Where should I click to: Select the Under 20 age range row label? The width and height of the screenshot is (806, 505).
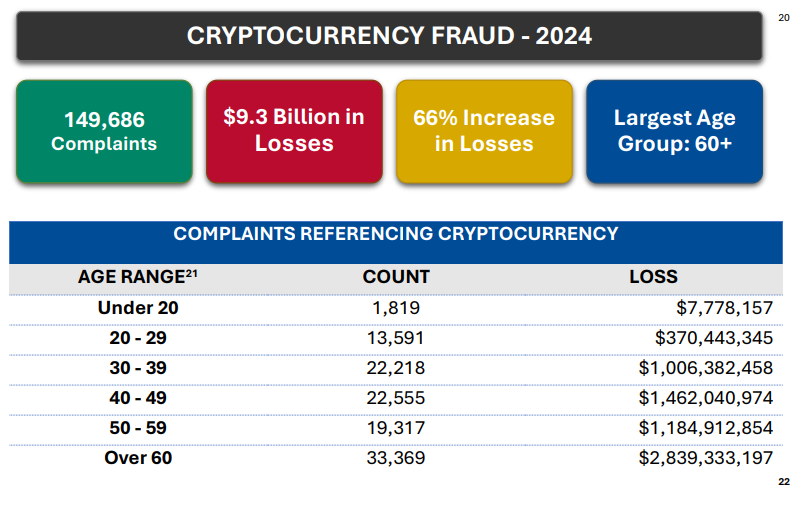click(138, 308)
